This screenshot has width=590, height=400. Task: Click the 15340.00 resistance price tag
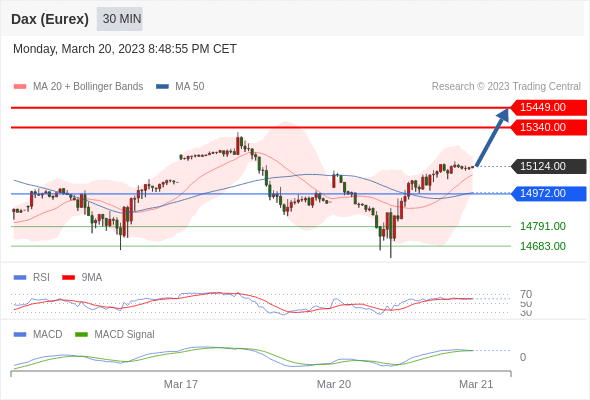click(x=548, y=128)
